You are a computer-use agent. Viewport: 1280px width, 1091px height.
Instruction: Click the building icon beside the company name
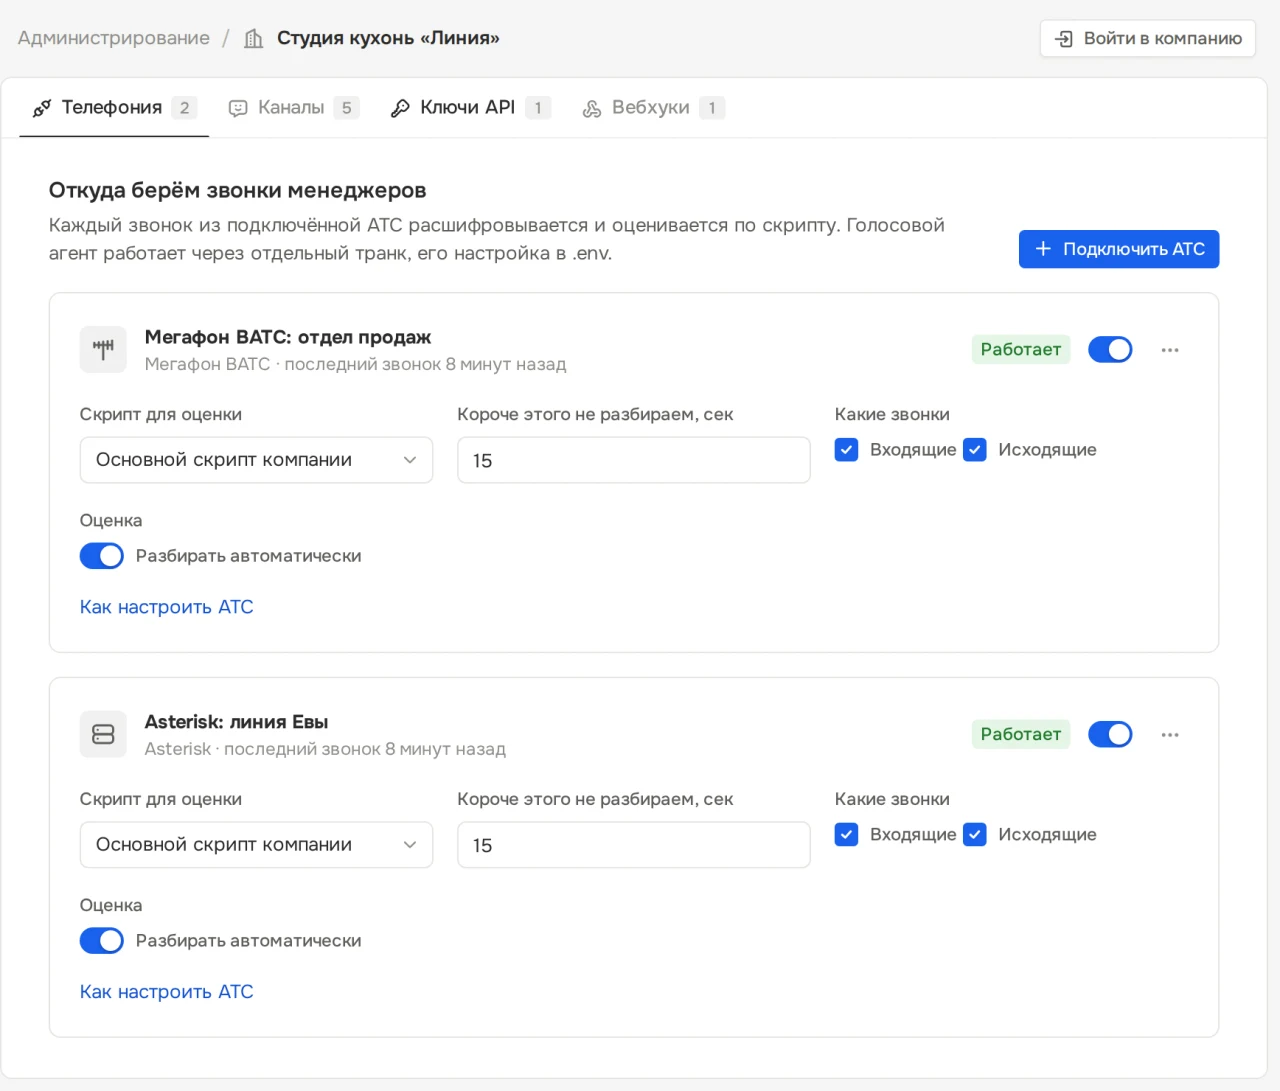[x=254, y=38]
